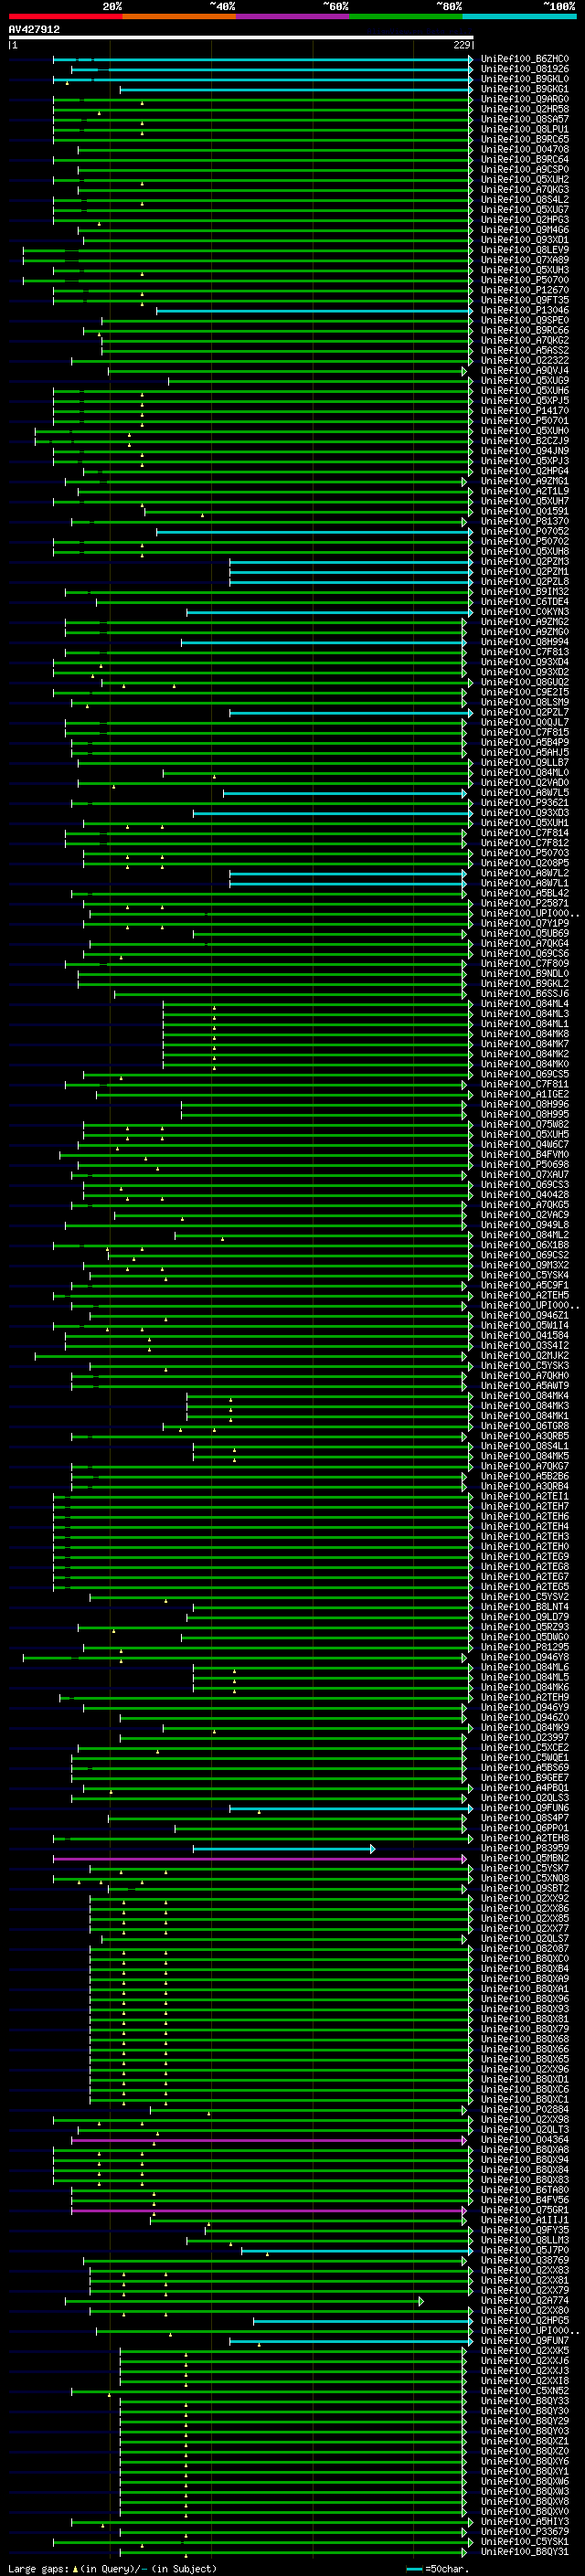Image resolution: width=585 pixels, height=2576 pixels.
Task: Open hit UniRef100_P81370
Action: [x=524, y=521]
